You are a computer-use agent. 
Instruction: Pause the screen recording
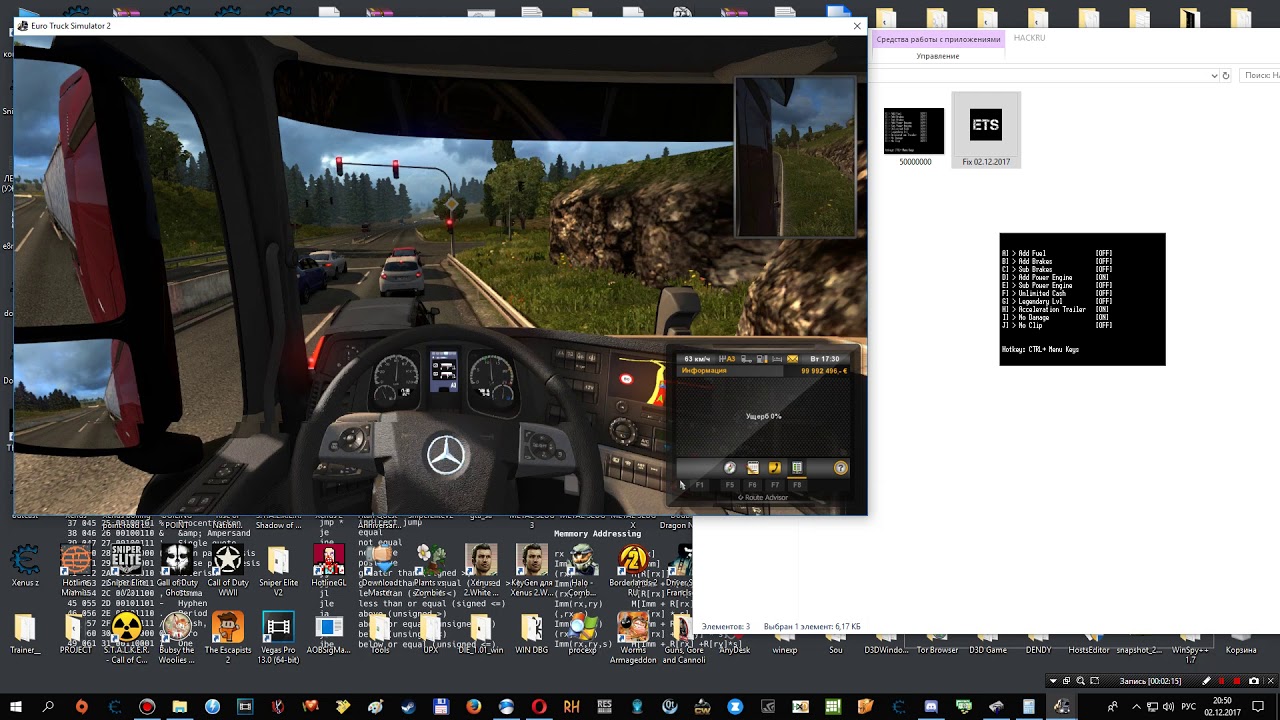(x=1221, y=681)
